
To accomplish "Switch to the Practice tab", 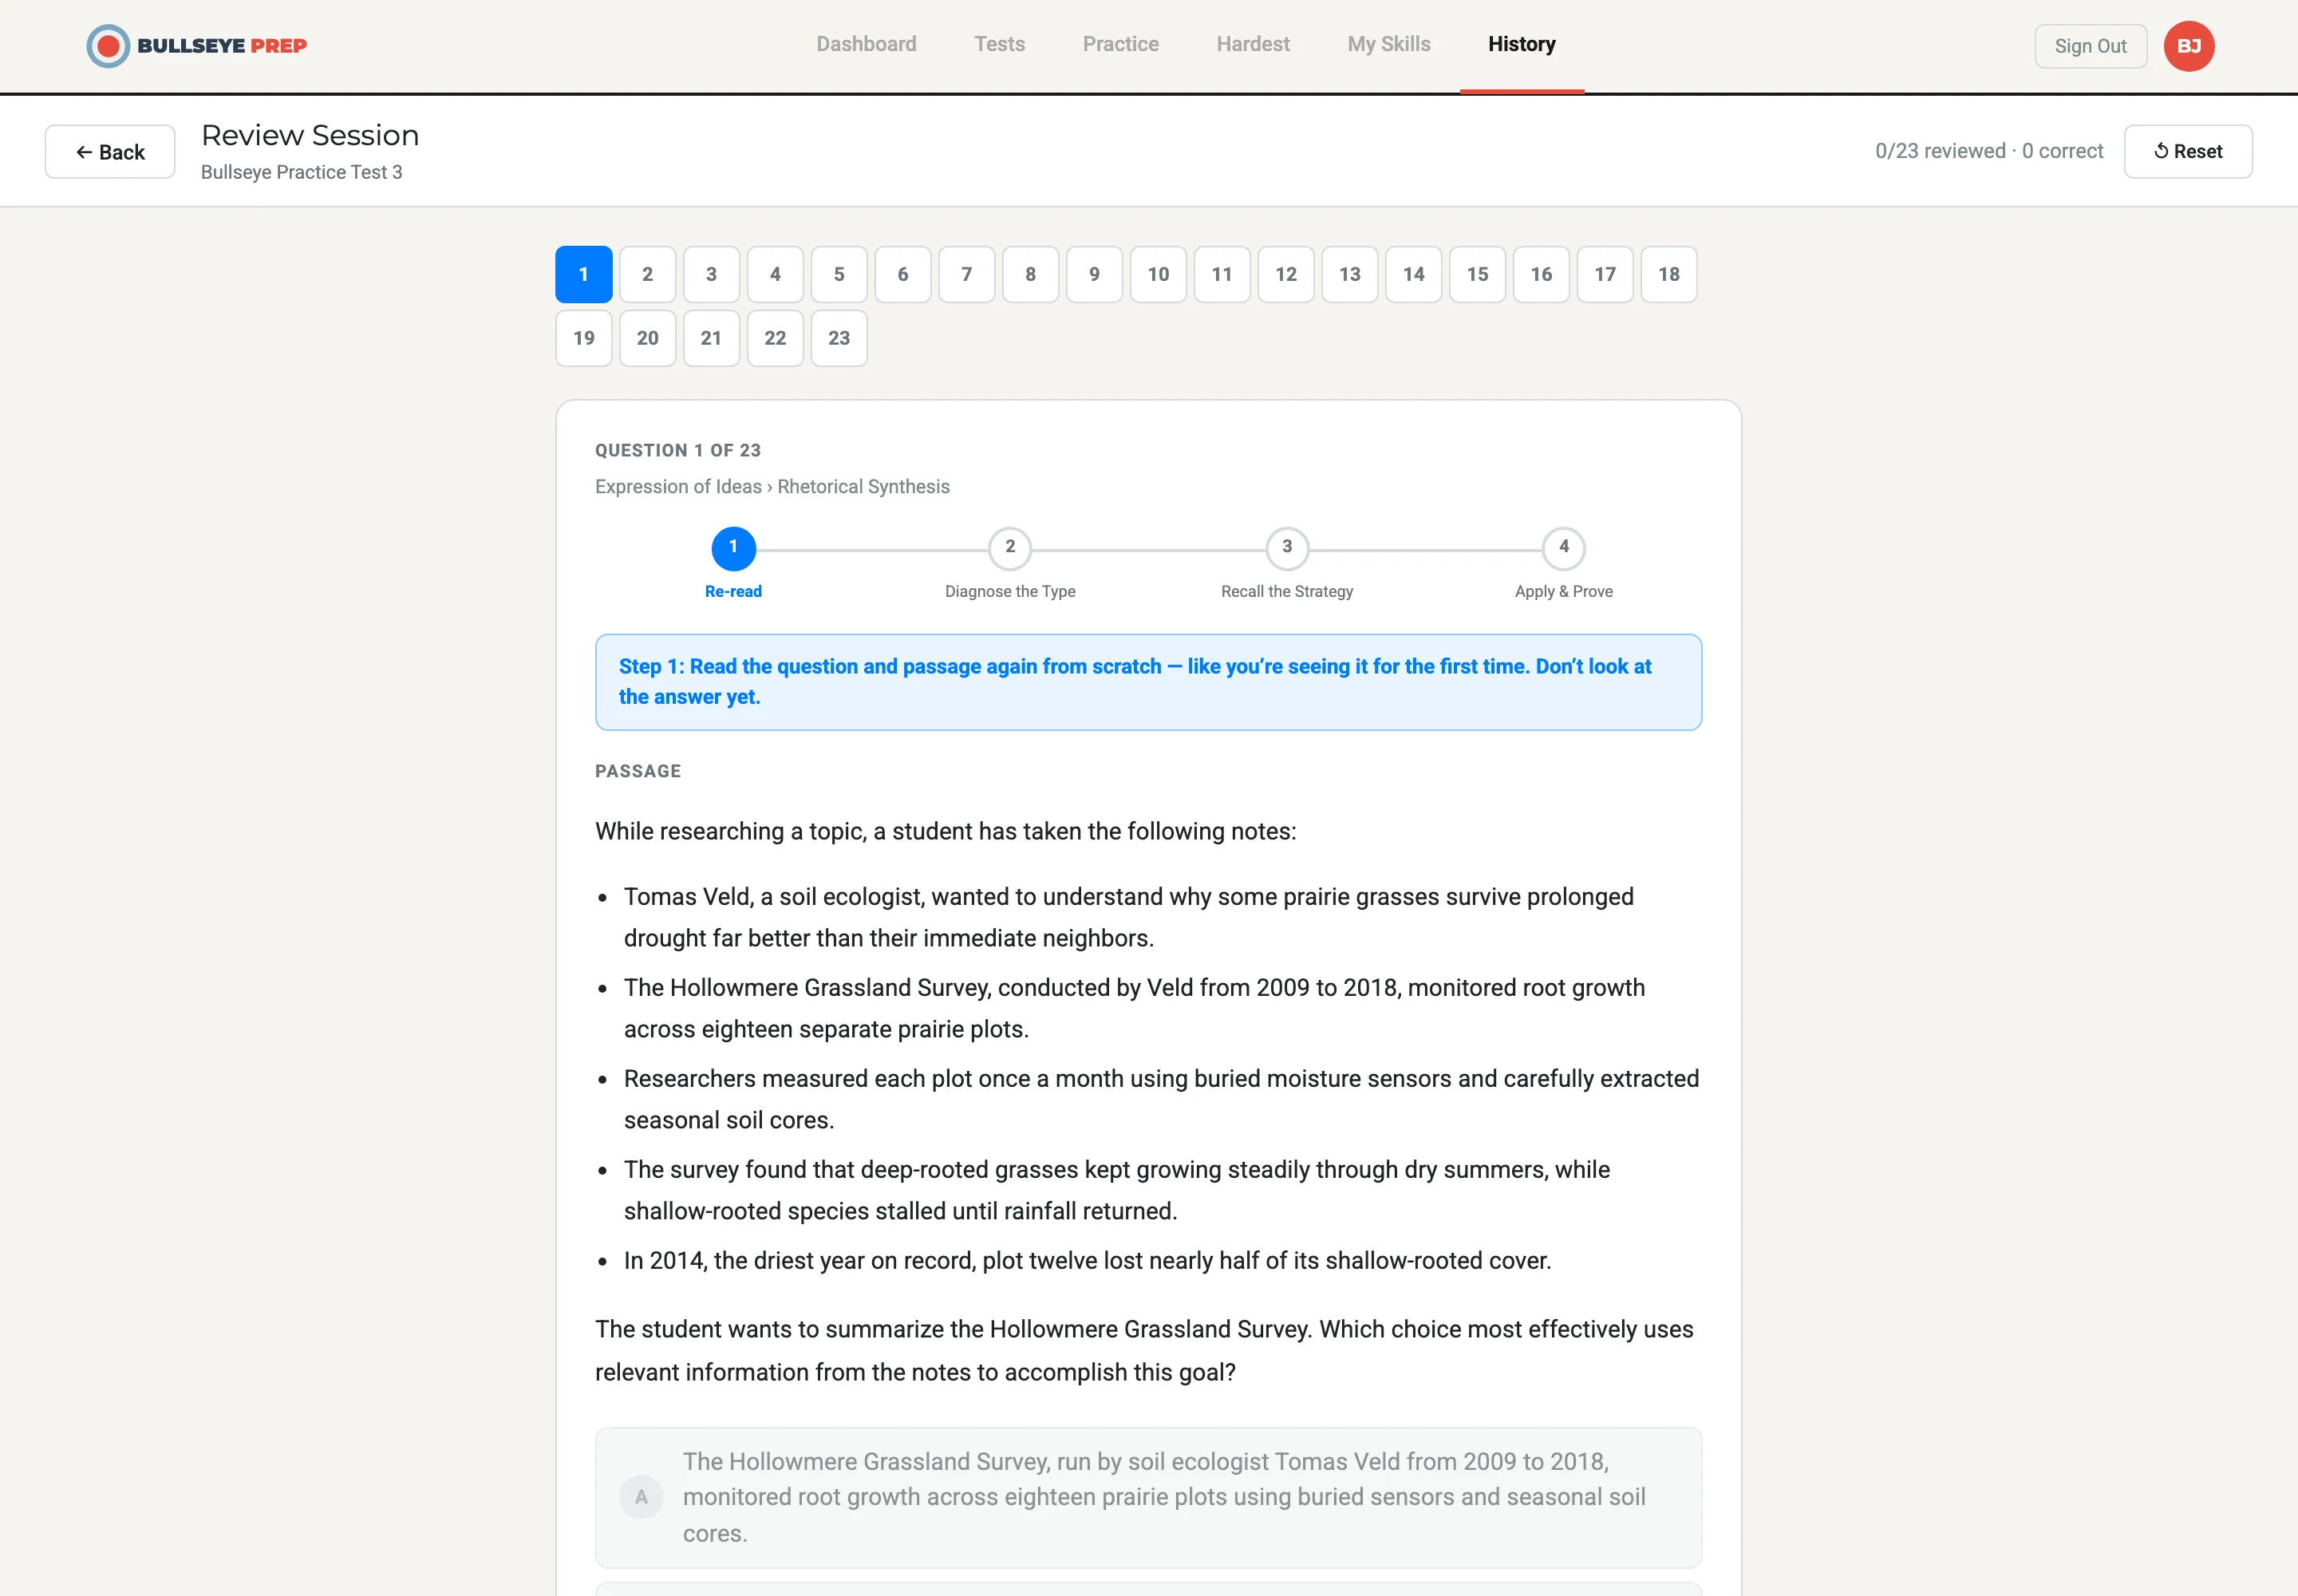I will click(1120, 44).
